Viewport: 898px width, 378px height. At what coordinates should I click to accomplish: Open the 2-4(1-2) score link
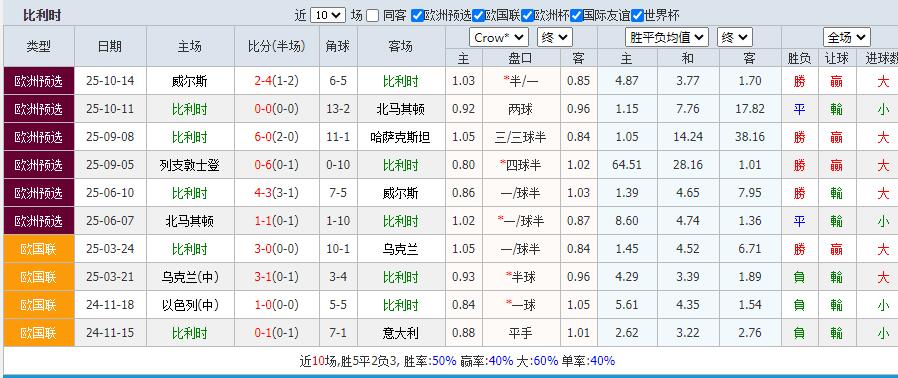277,81
